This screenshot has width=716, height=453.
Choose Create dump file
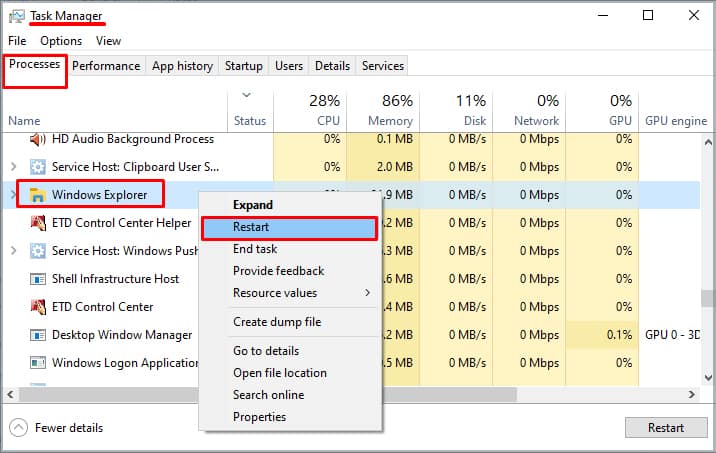coord(290,322)
